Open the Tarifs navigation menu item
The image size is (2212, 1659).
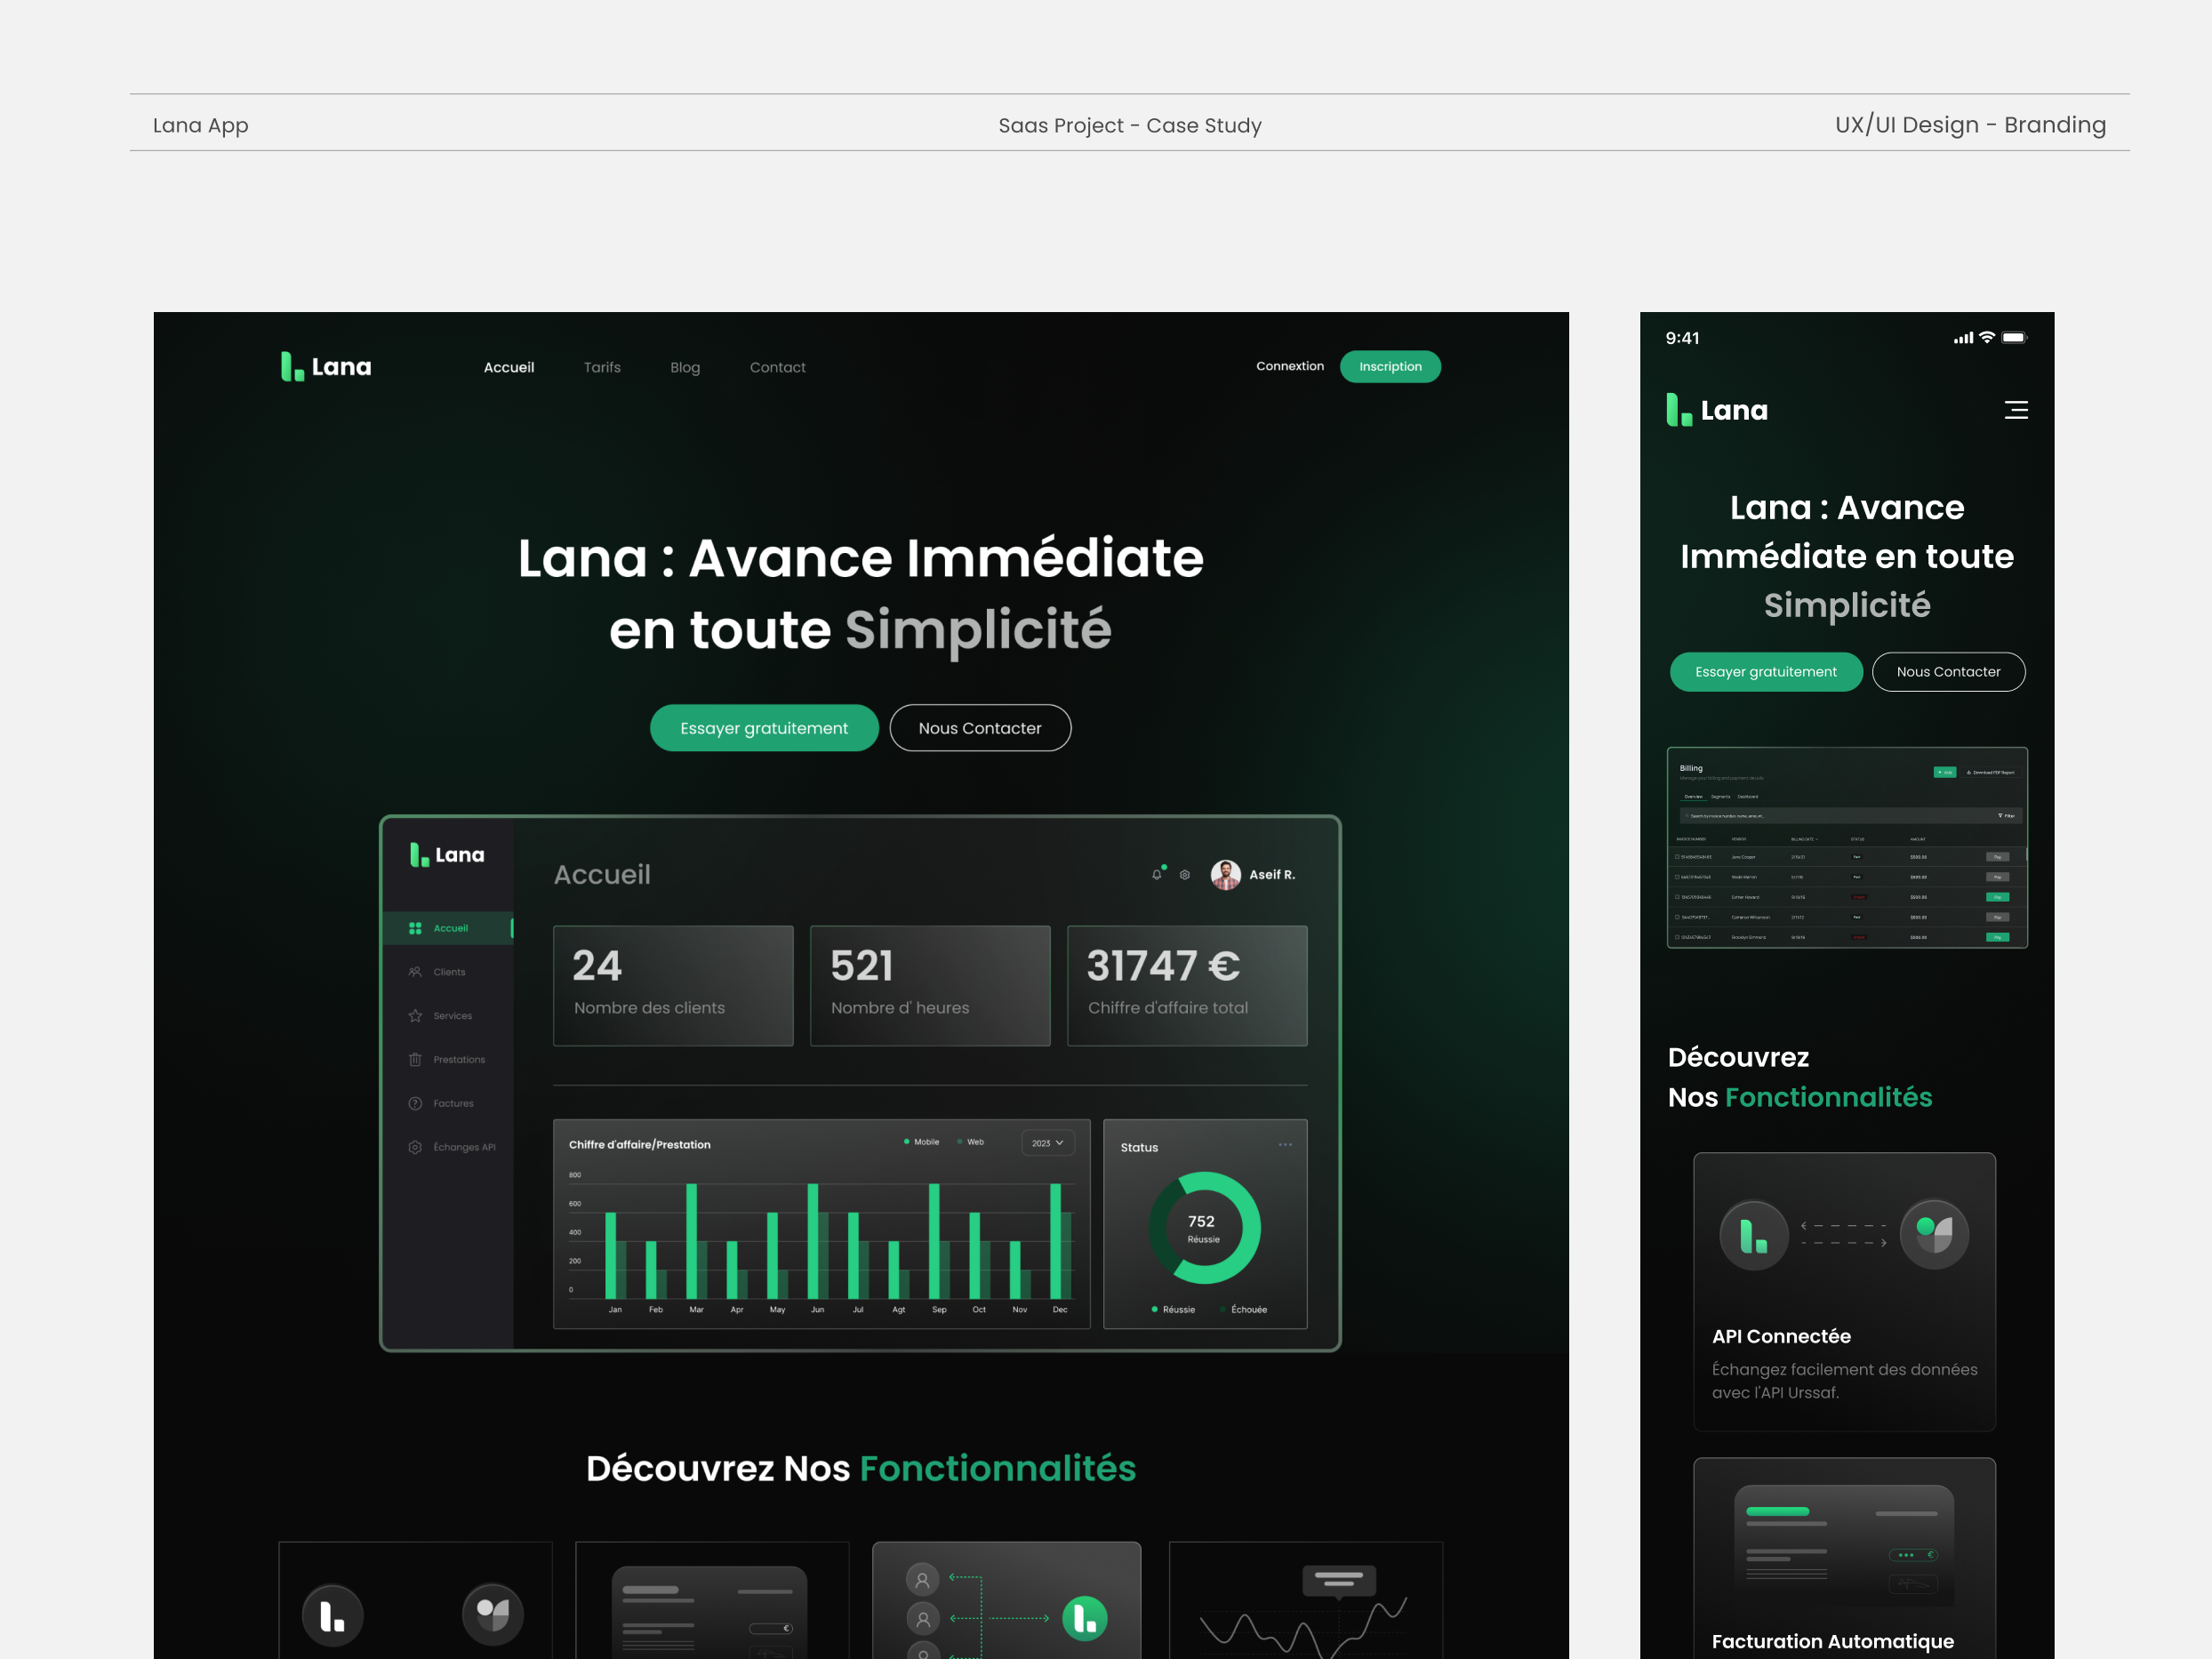[x=602, y=367]
